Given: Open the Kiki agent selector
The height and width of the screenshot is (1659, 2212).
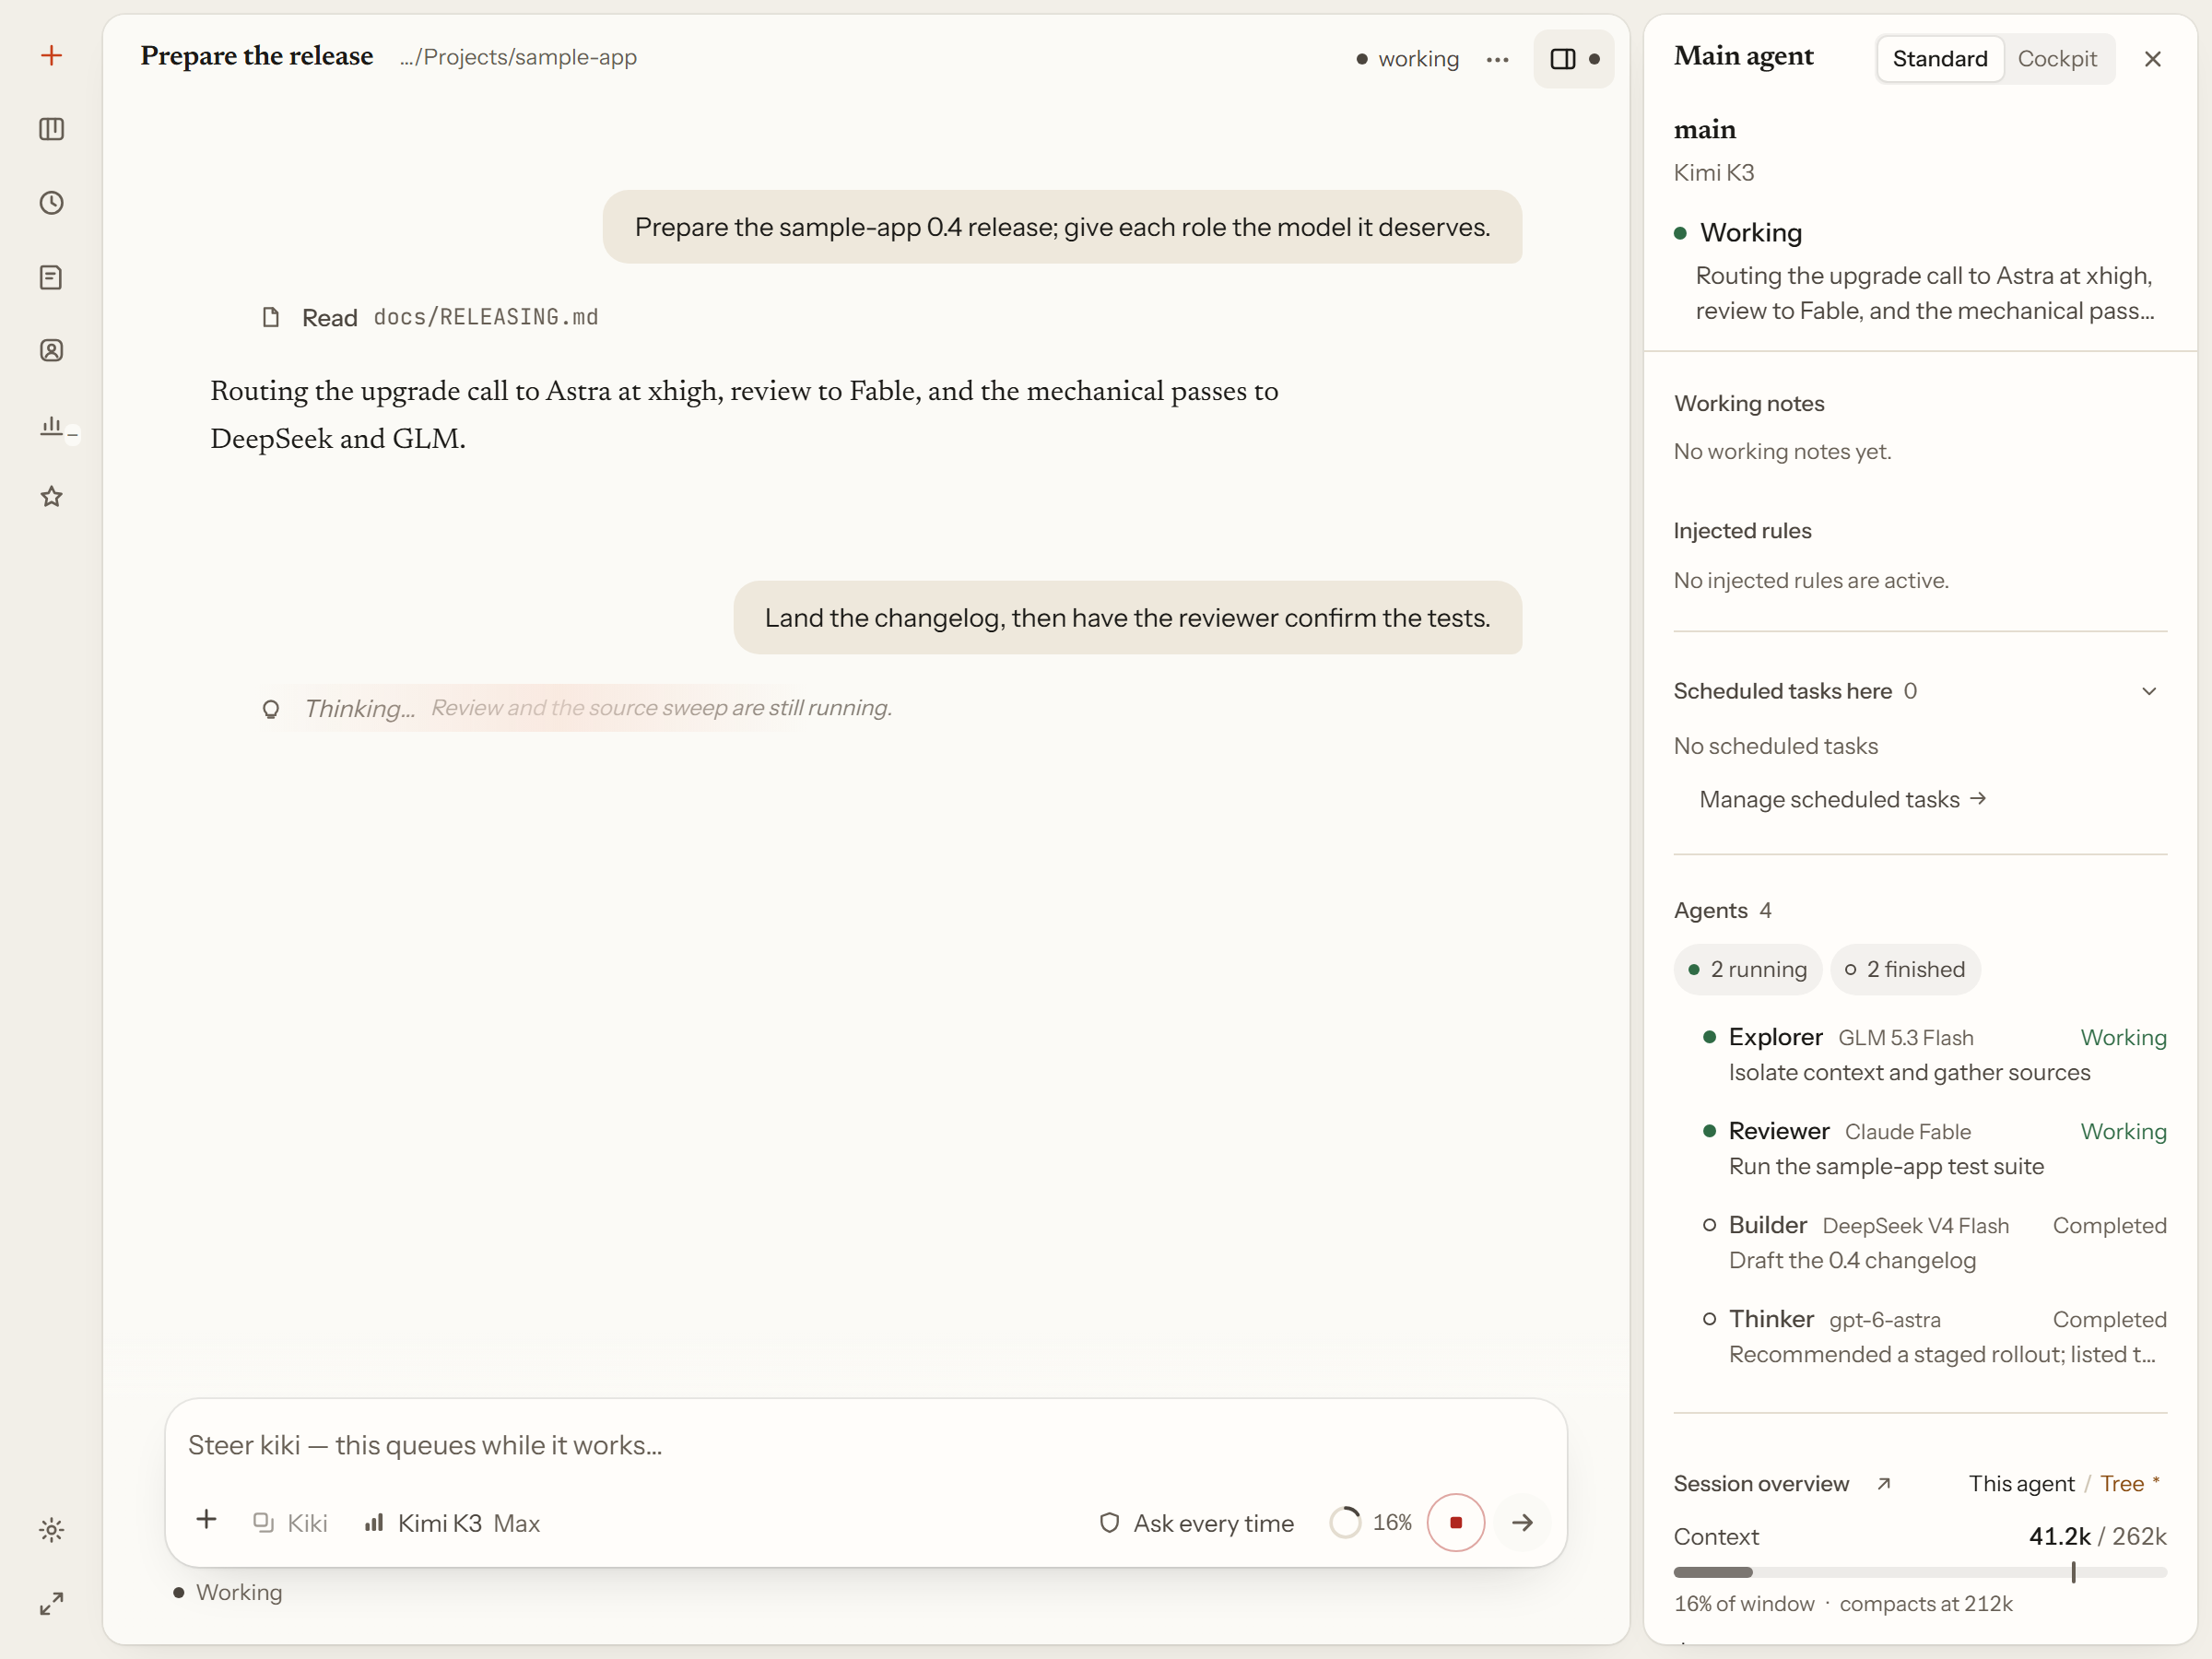Looking at the screenshot, I should [290, 1522].
